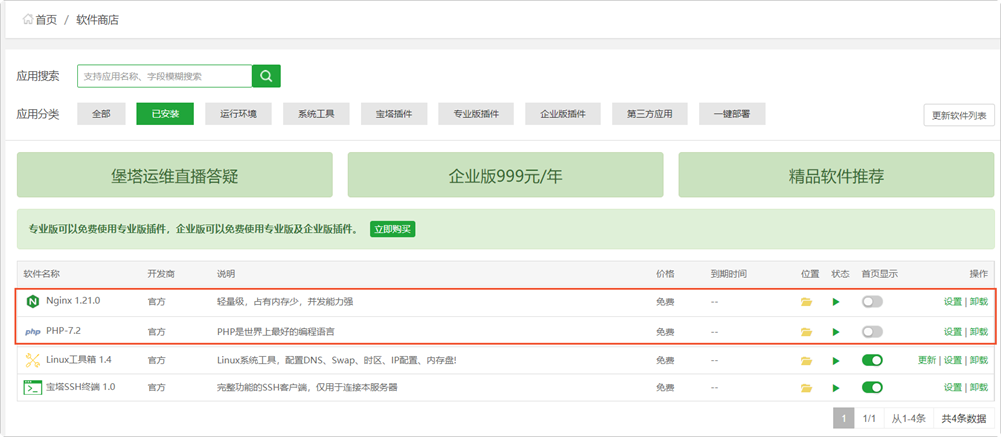Click the 软件名称 column header
The image size is (1001, 437).
tap(41, 274)
